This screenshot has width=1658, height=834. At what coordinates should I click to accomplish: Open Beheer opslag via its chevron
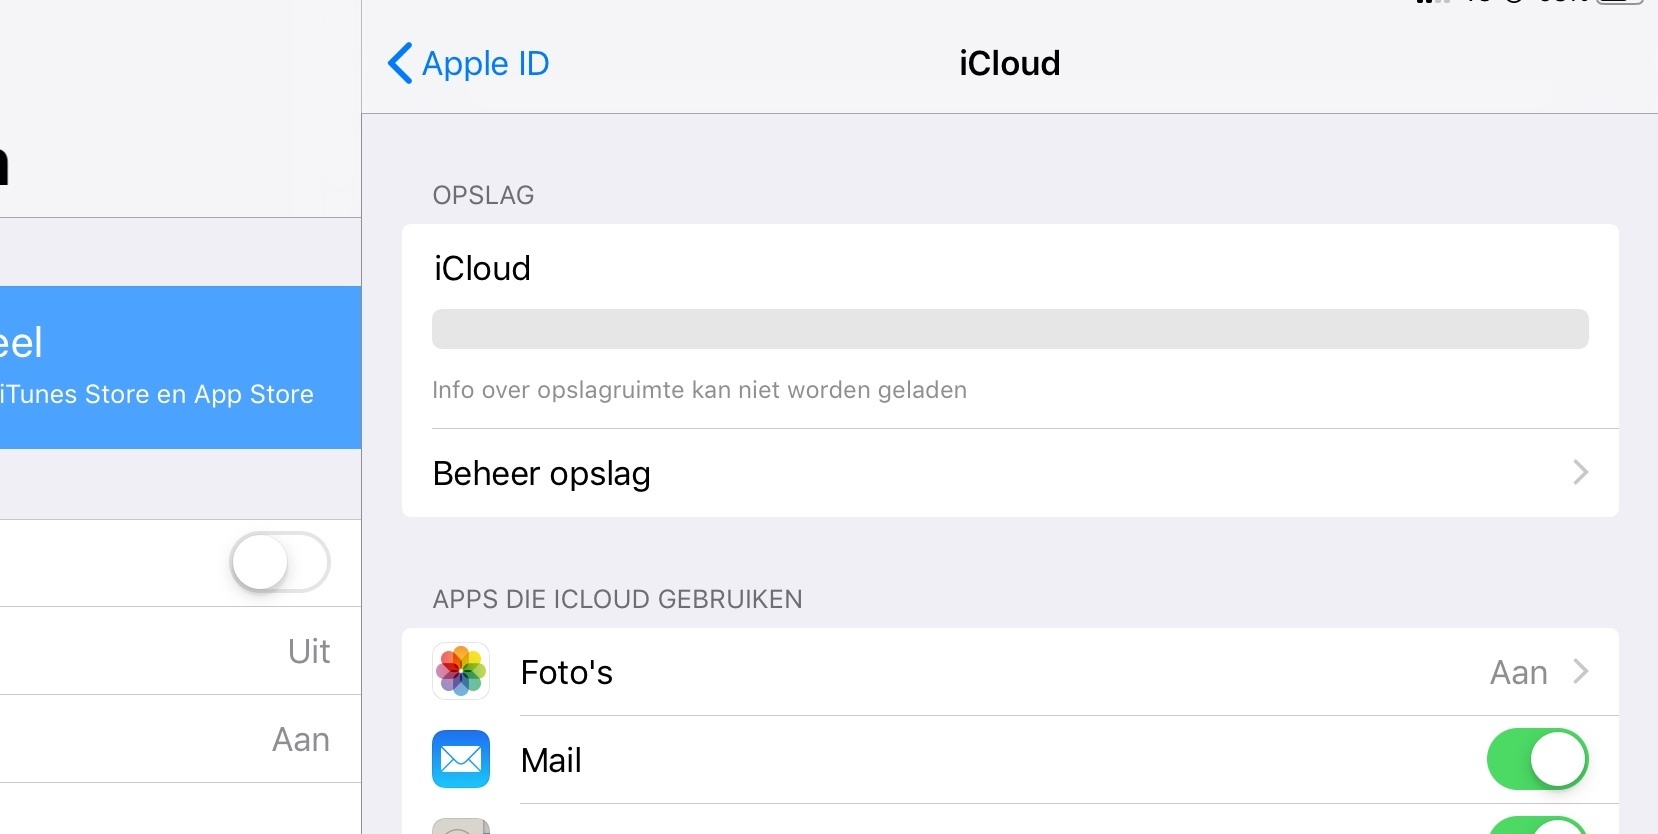click(1580, 472)
